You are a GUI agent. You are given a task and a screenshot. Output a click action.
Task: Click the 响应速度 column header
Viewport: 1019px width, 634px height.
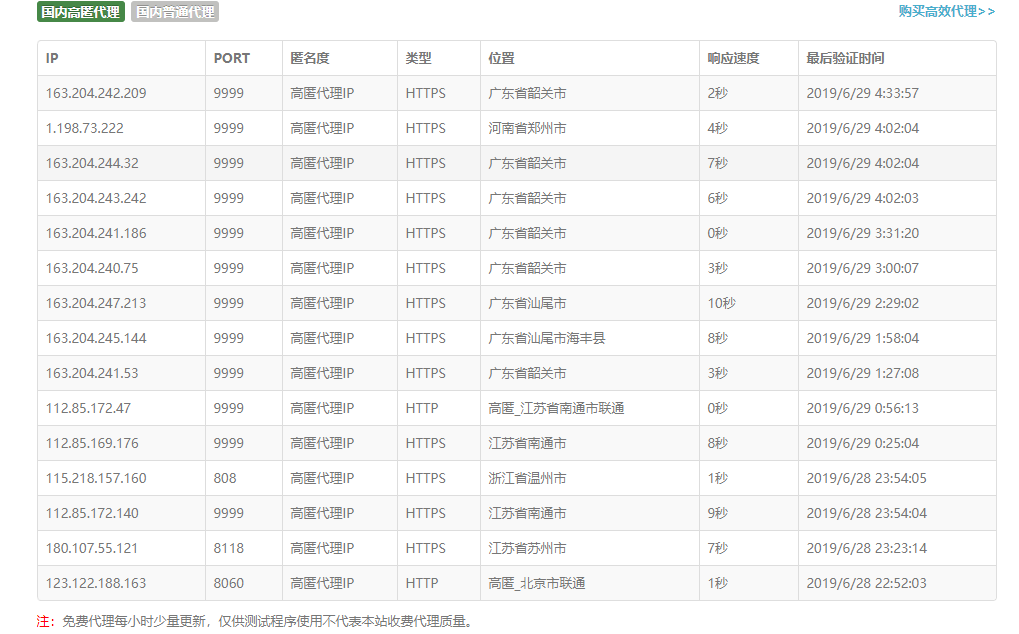coord(733,58)
